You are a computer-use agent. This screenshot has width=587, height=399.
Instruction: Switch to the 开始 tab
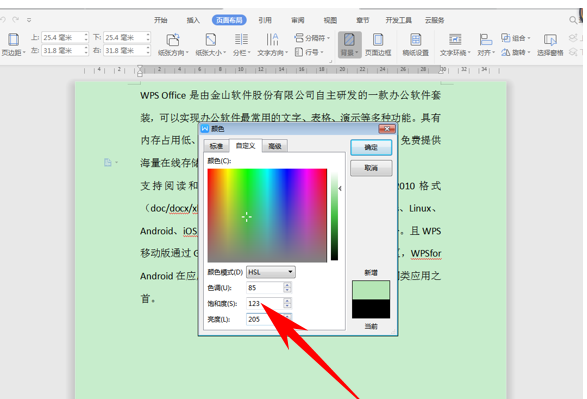pyautogui.click(x=161, y=20)
